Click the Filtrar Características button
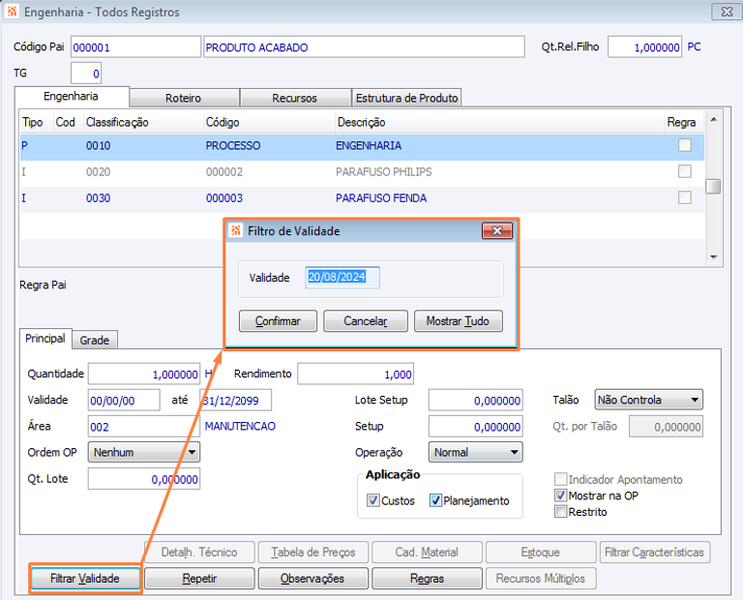743x600 pixels. point(655,552)
